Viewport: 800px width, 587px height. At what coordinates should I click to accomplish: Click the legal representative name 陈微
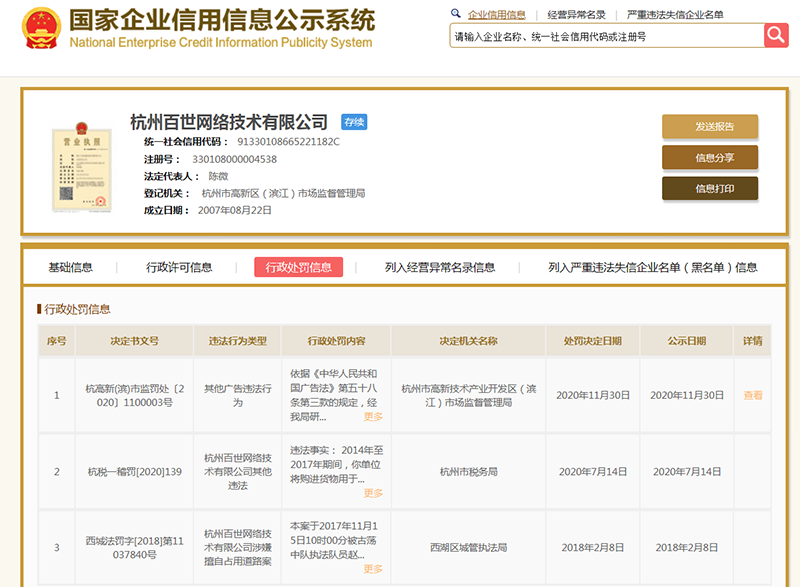tap(218, 176)
